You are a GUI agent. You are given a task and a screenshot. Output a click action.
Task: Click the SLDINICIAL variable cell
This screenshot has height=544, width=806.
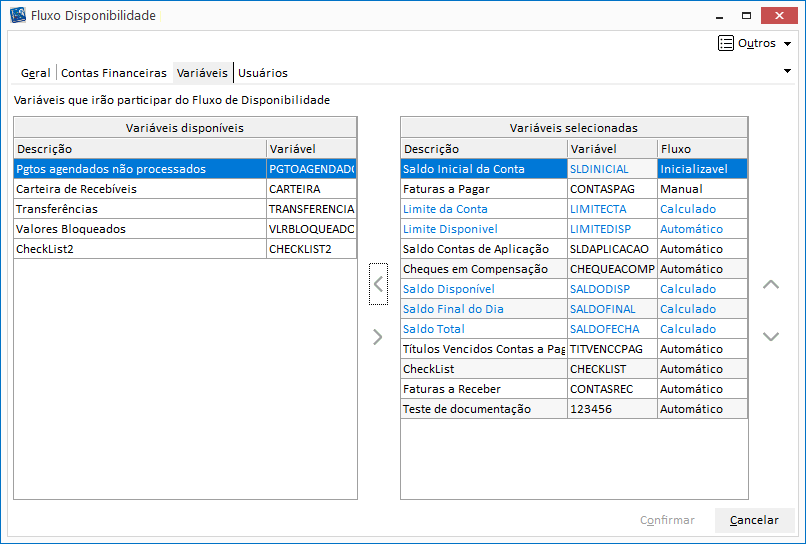pos(612,169)
